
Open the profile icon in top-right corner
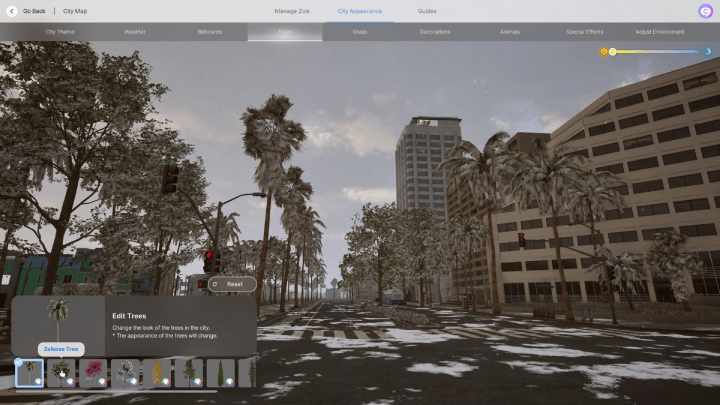click(705, 11)
